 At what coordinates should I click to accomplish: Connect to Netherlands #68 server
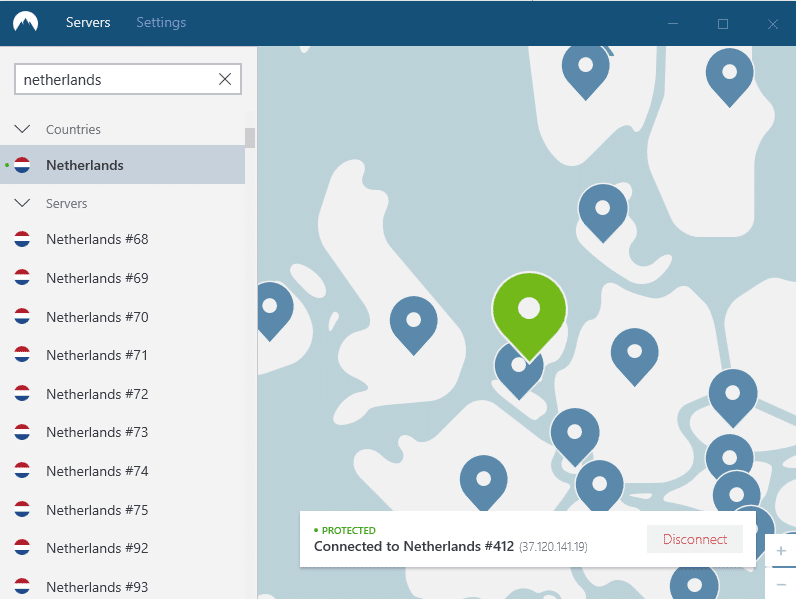coord(122,239)
